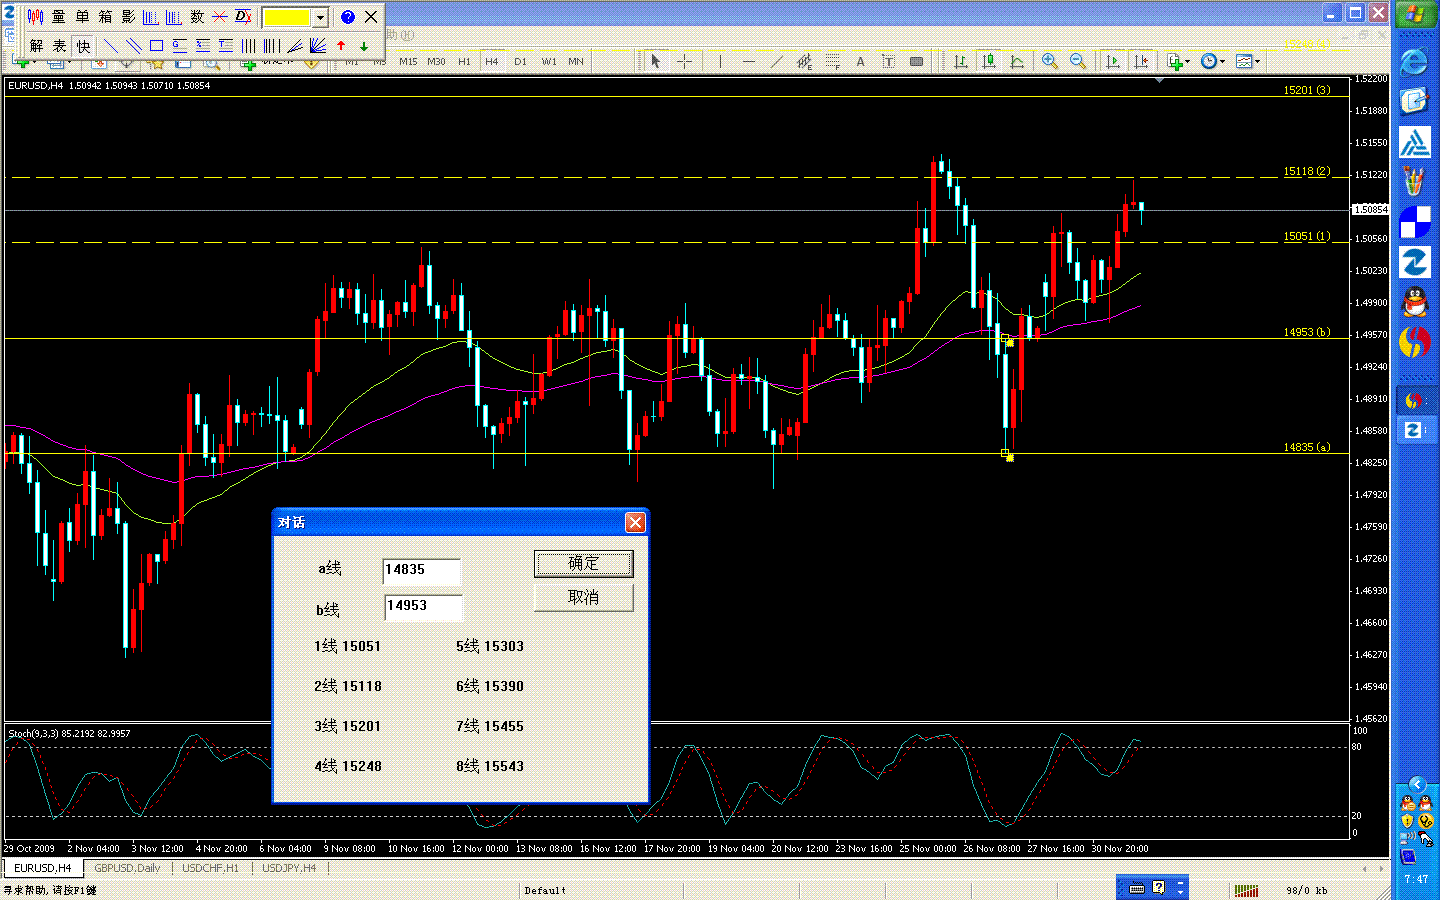Click the 影 tool in floating toolbar
Screen dimensions: 1440x900
pos(128,17)
